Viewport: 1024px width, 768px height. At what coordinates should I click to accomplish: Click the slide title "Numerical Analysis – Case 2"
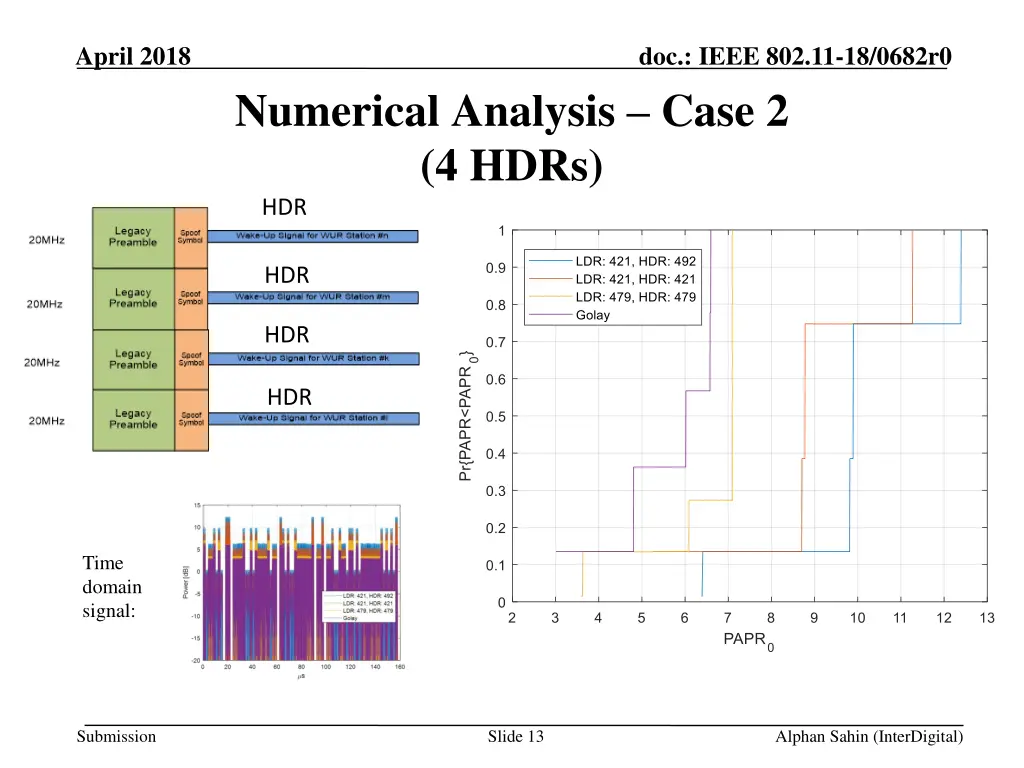click(511, 112)
